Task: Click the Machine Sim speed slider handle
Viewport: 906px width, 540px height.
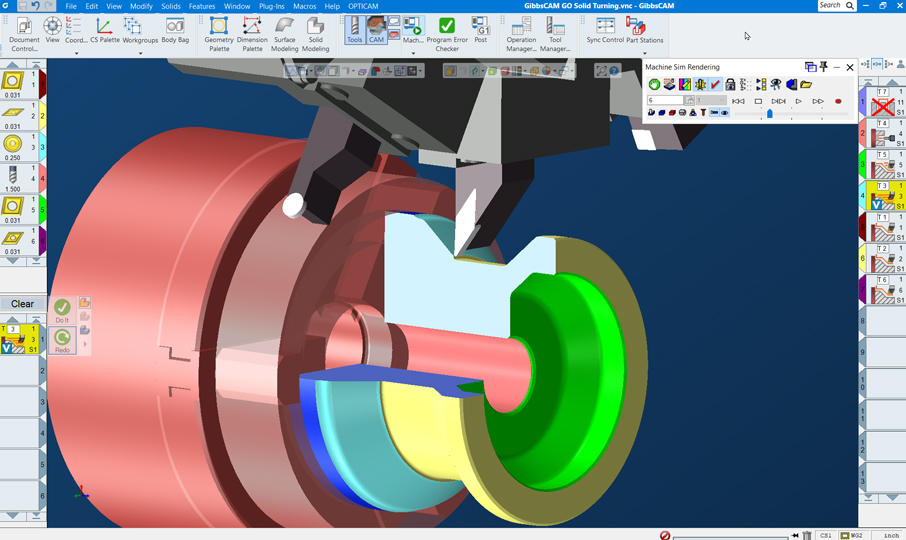Action: [x=769, y=113]
